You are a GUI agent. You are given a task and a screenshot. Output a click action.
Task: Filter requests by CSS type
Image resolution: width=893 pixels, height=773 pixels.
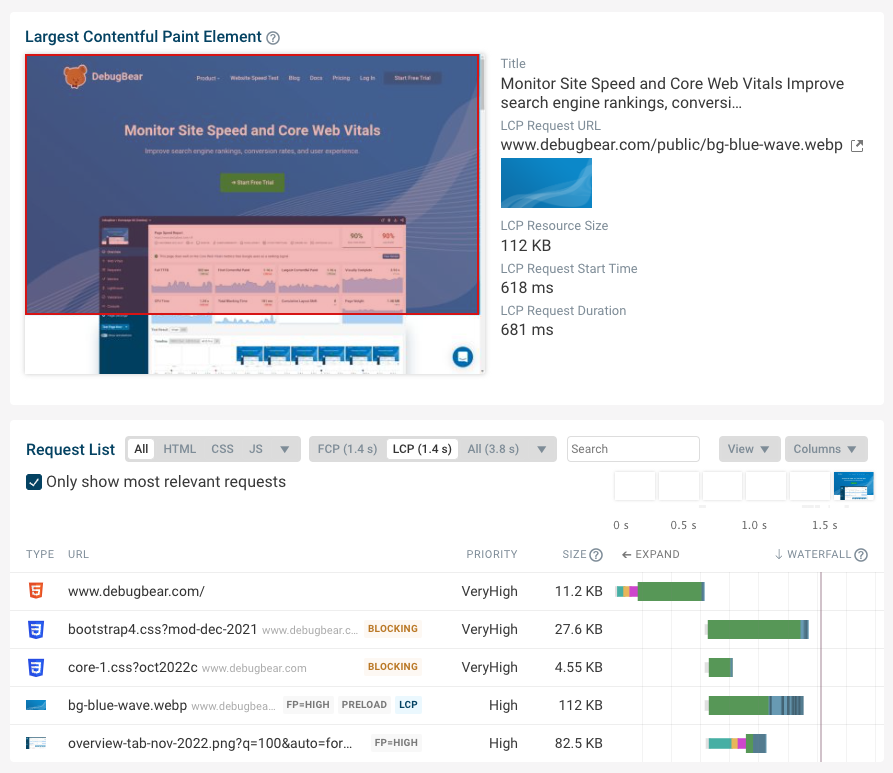click(222, 449)
